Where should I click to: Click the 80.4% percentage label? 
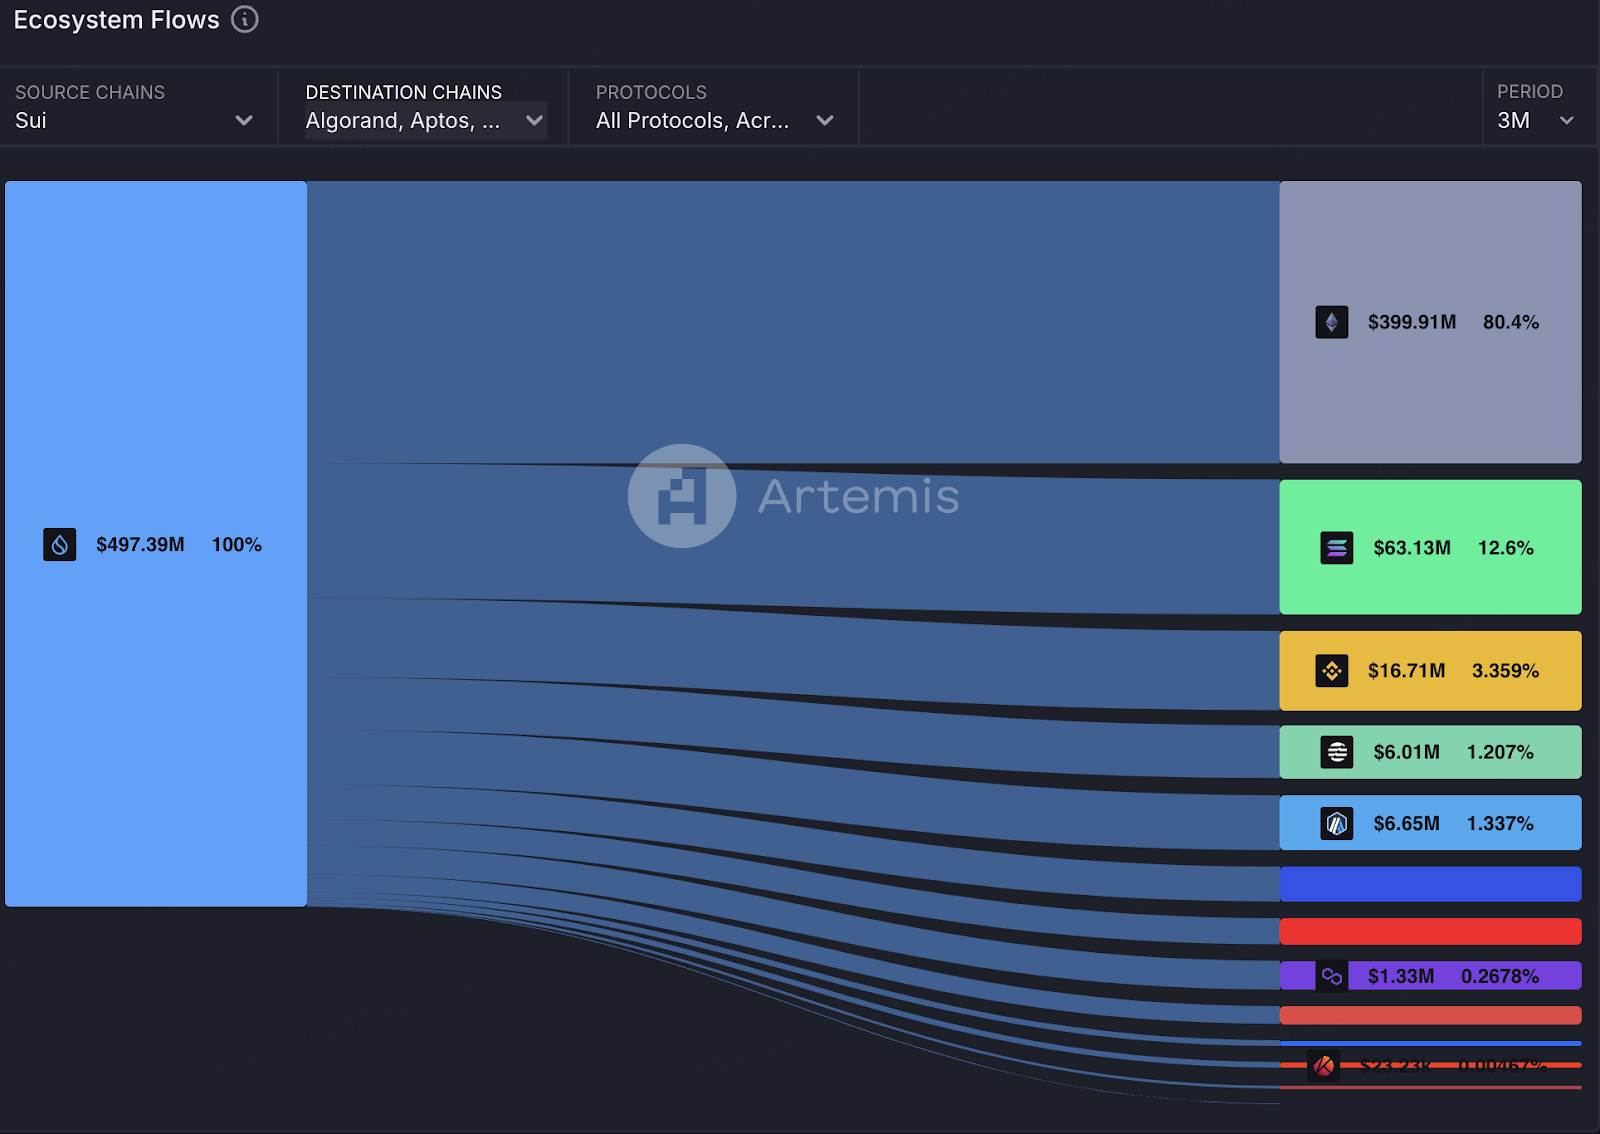tap(1511, 322)
